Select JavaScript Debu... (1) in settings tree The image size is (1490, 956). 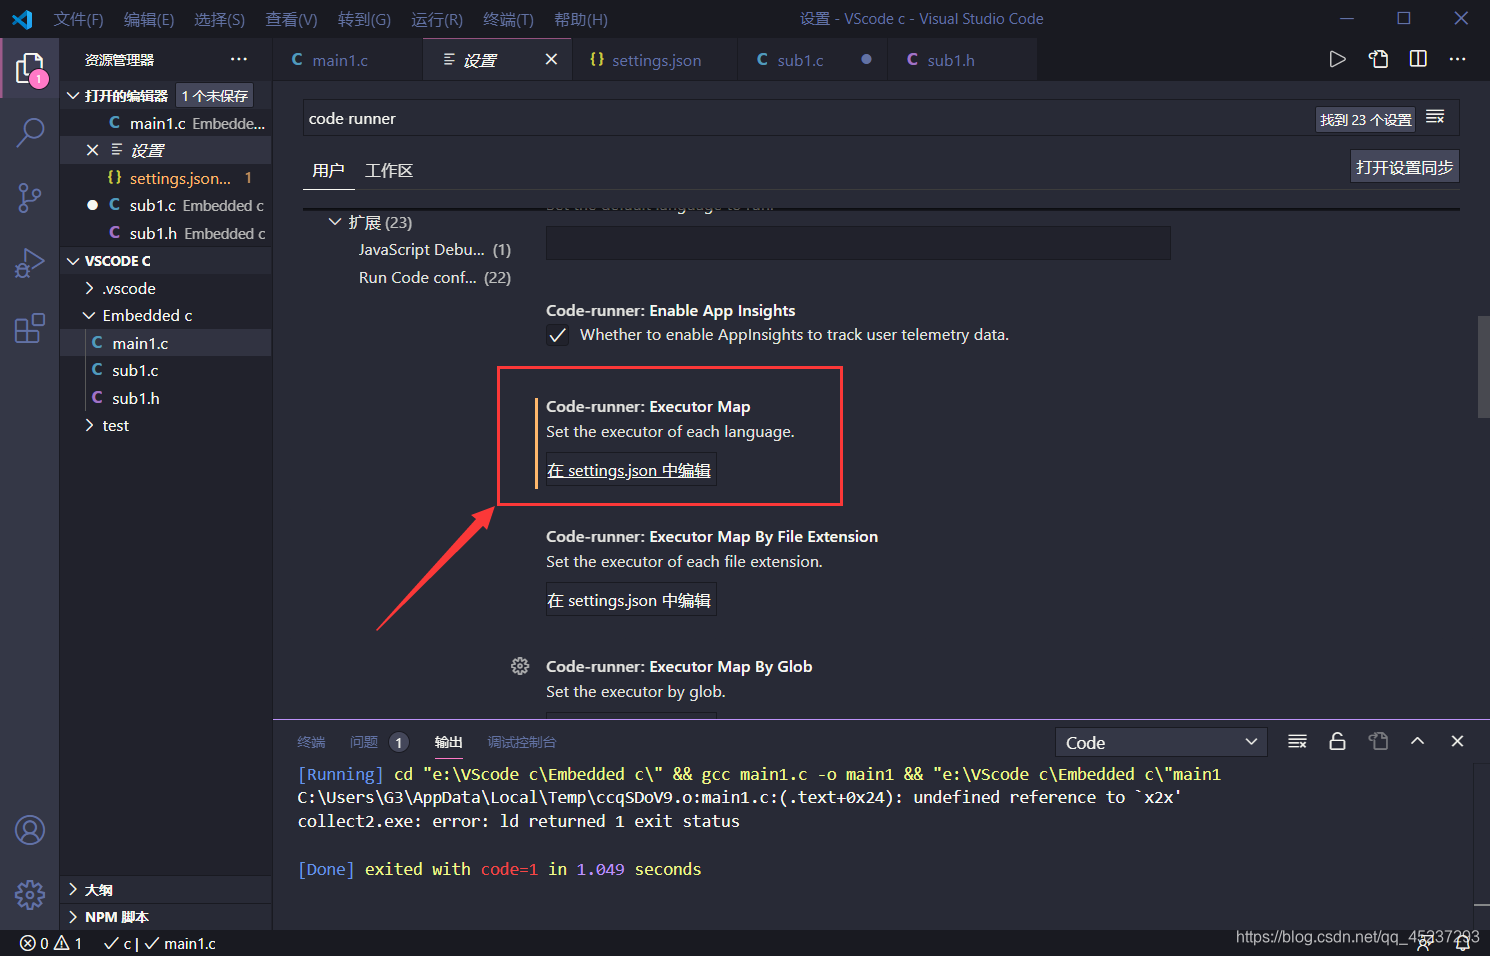coord(435,249)
